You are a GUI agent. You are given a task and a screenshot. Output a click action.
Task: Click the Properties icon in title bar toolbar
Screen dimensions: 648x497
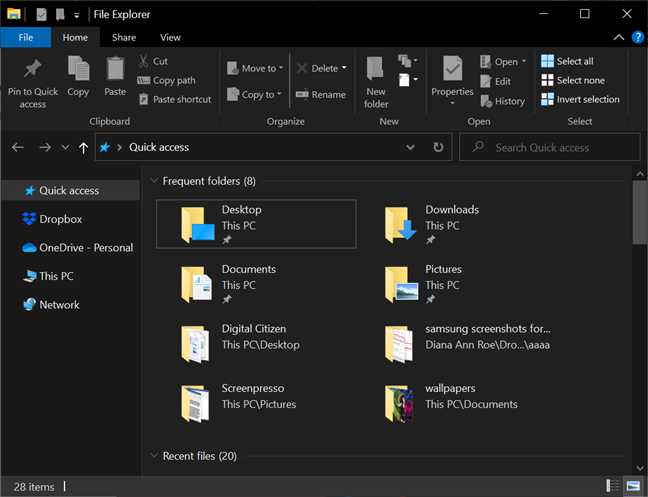[x=41, y=14]
